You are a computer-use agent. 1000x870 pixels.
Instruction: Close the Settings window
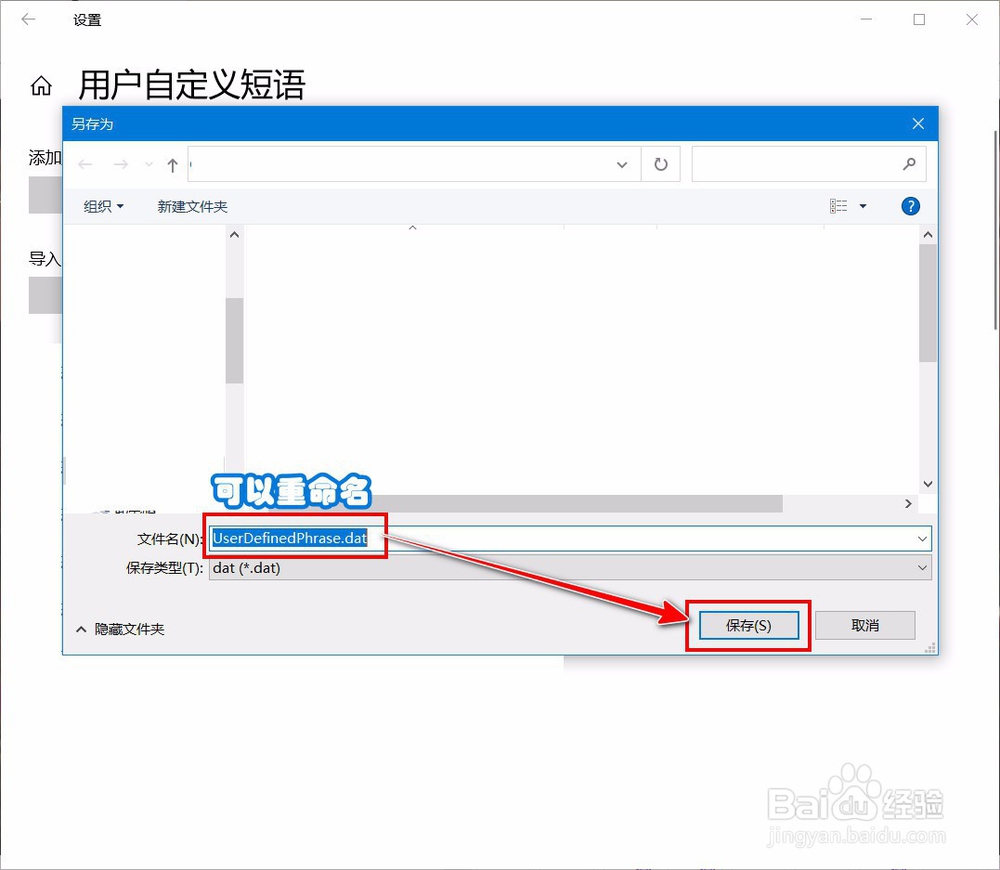971,20
